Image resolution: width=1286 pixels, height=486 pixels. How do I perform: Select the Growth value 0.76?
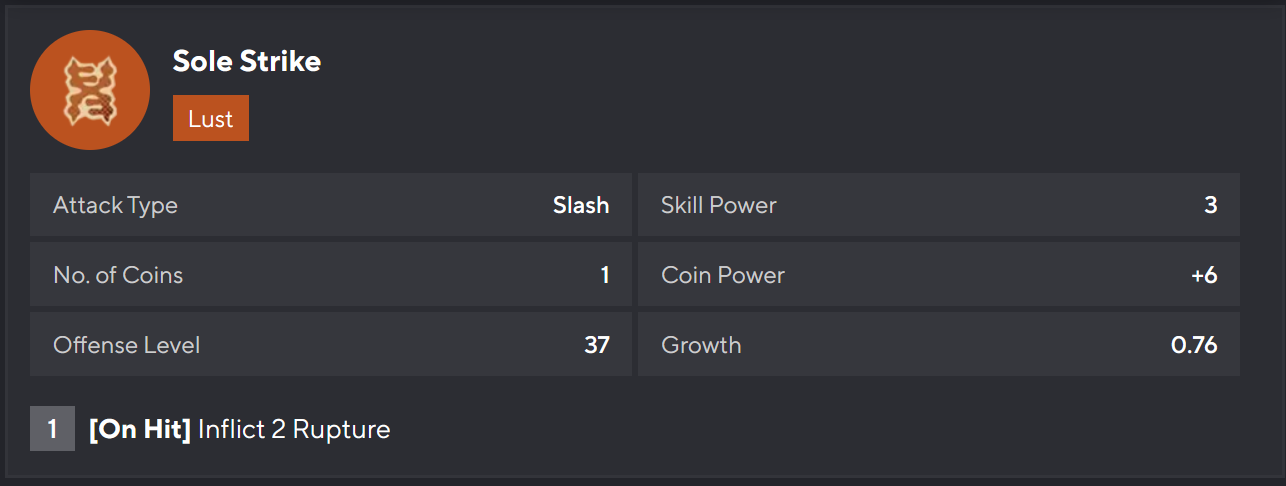click(1194, 345)
